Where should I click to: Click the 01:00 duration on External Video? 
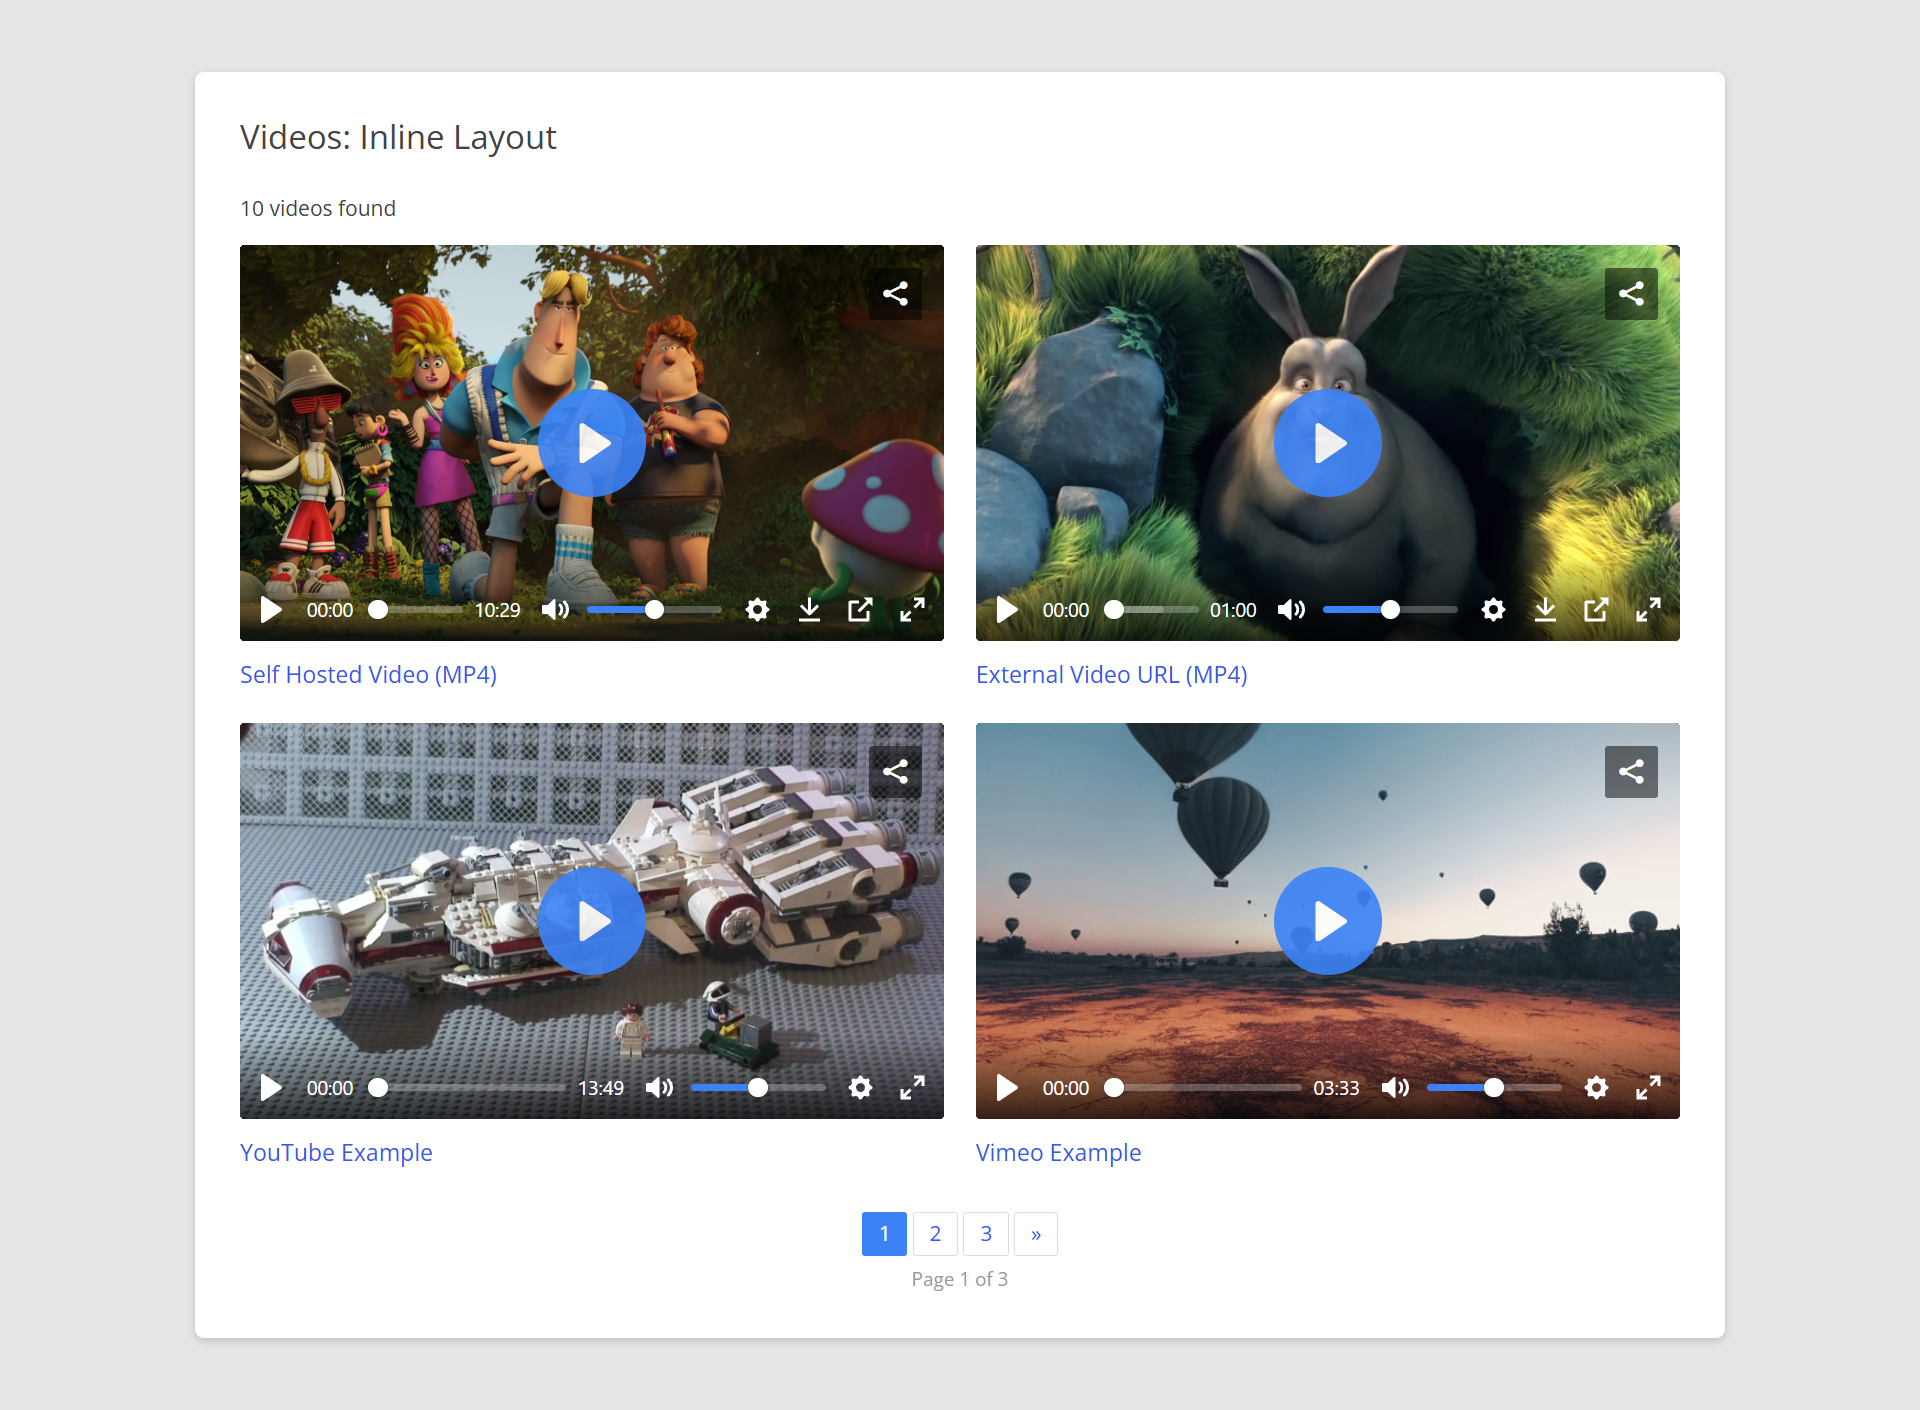pos(1233,610)
